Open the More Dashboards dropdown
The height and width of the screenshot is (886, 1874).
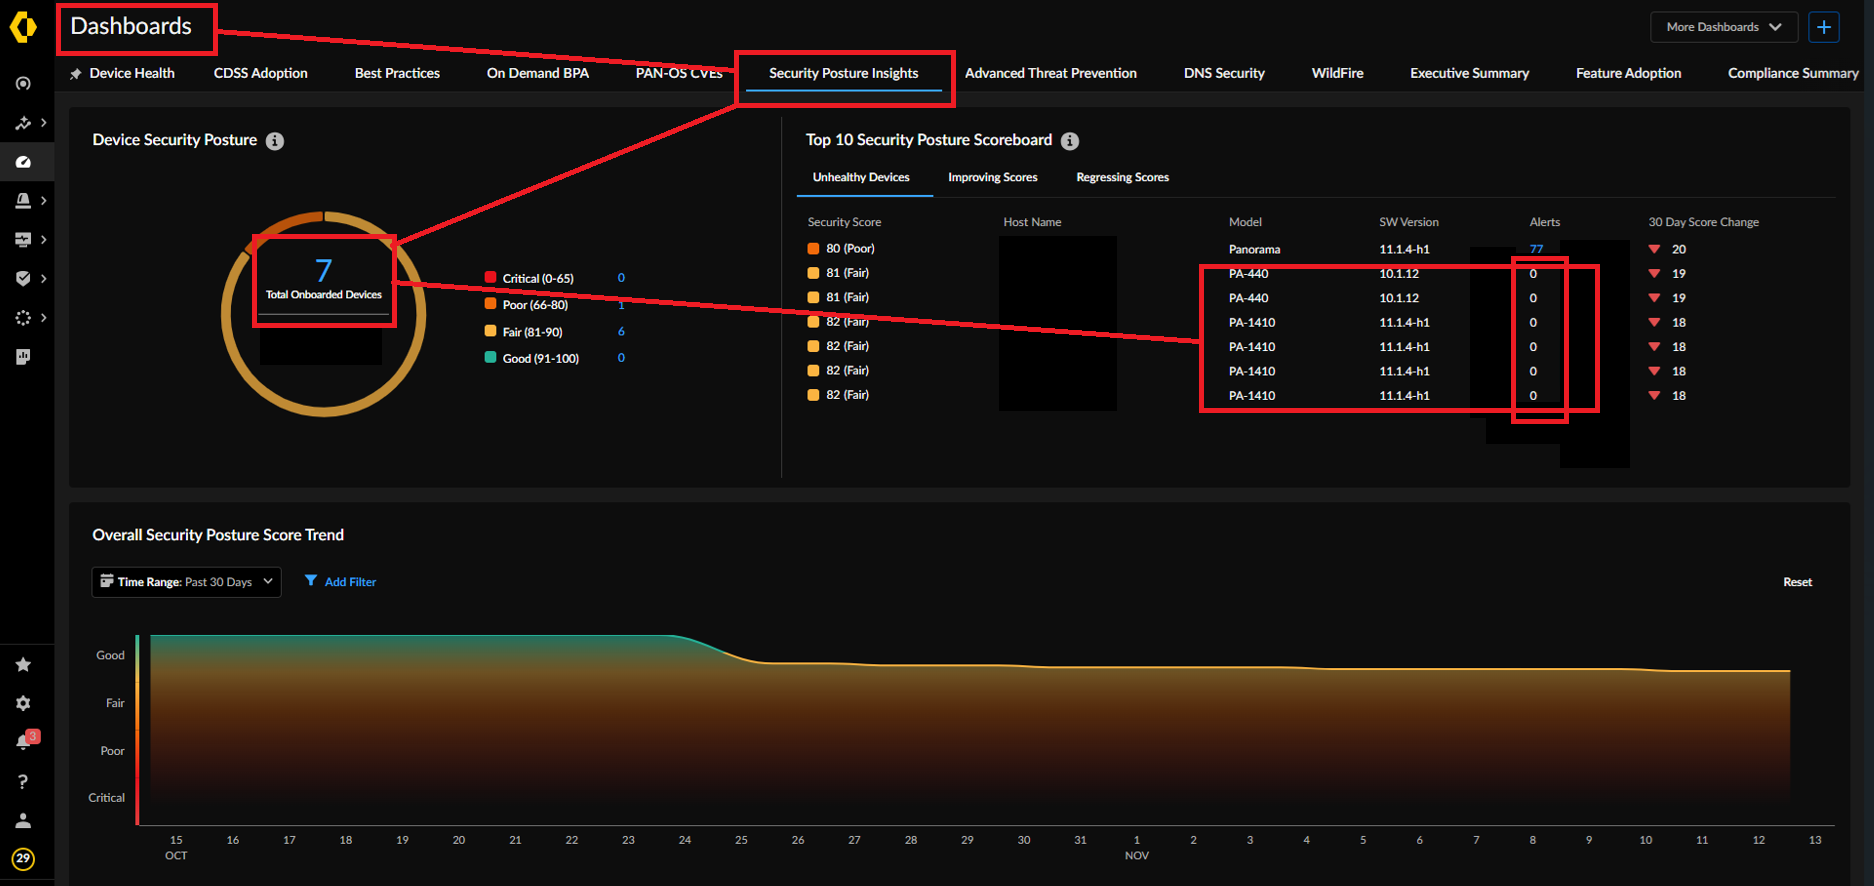click(x=1723, y=27)
